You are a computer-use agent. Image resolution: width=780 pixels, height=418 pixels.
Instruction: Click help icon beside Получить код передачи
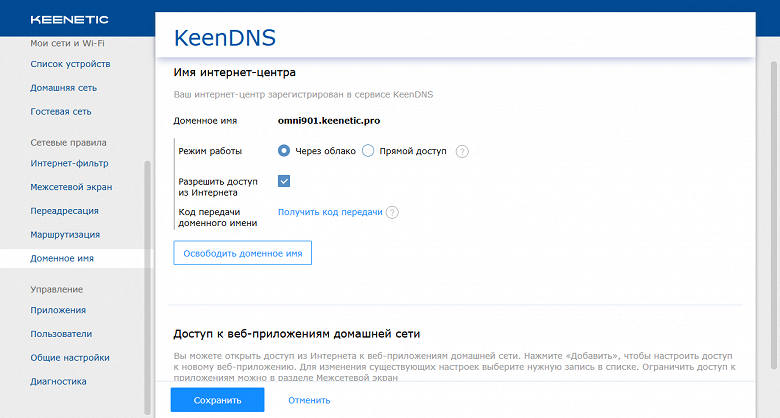pyautogui.click(x=392, y=212)
